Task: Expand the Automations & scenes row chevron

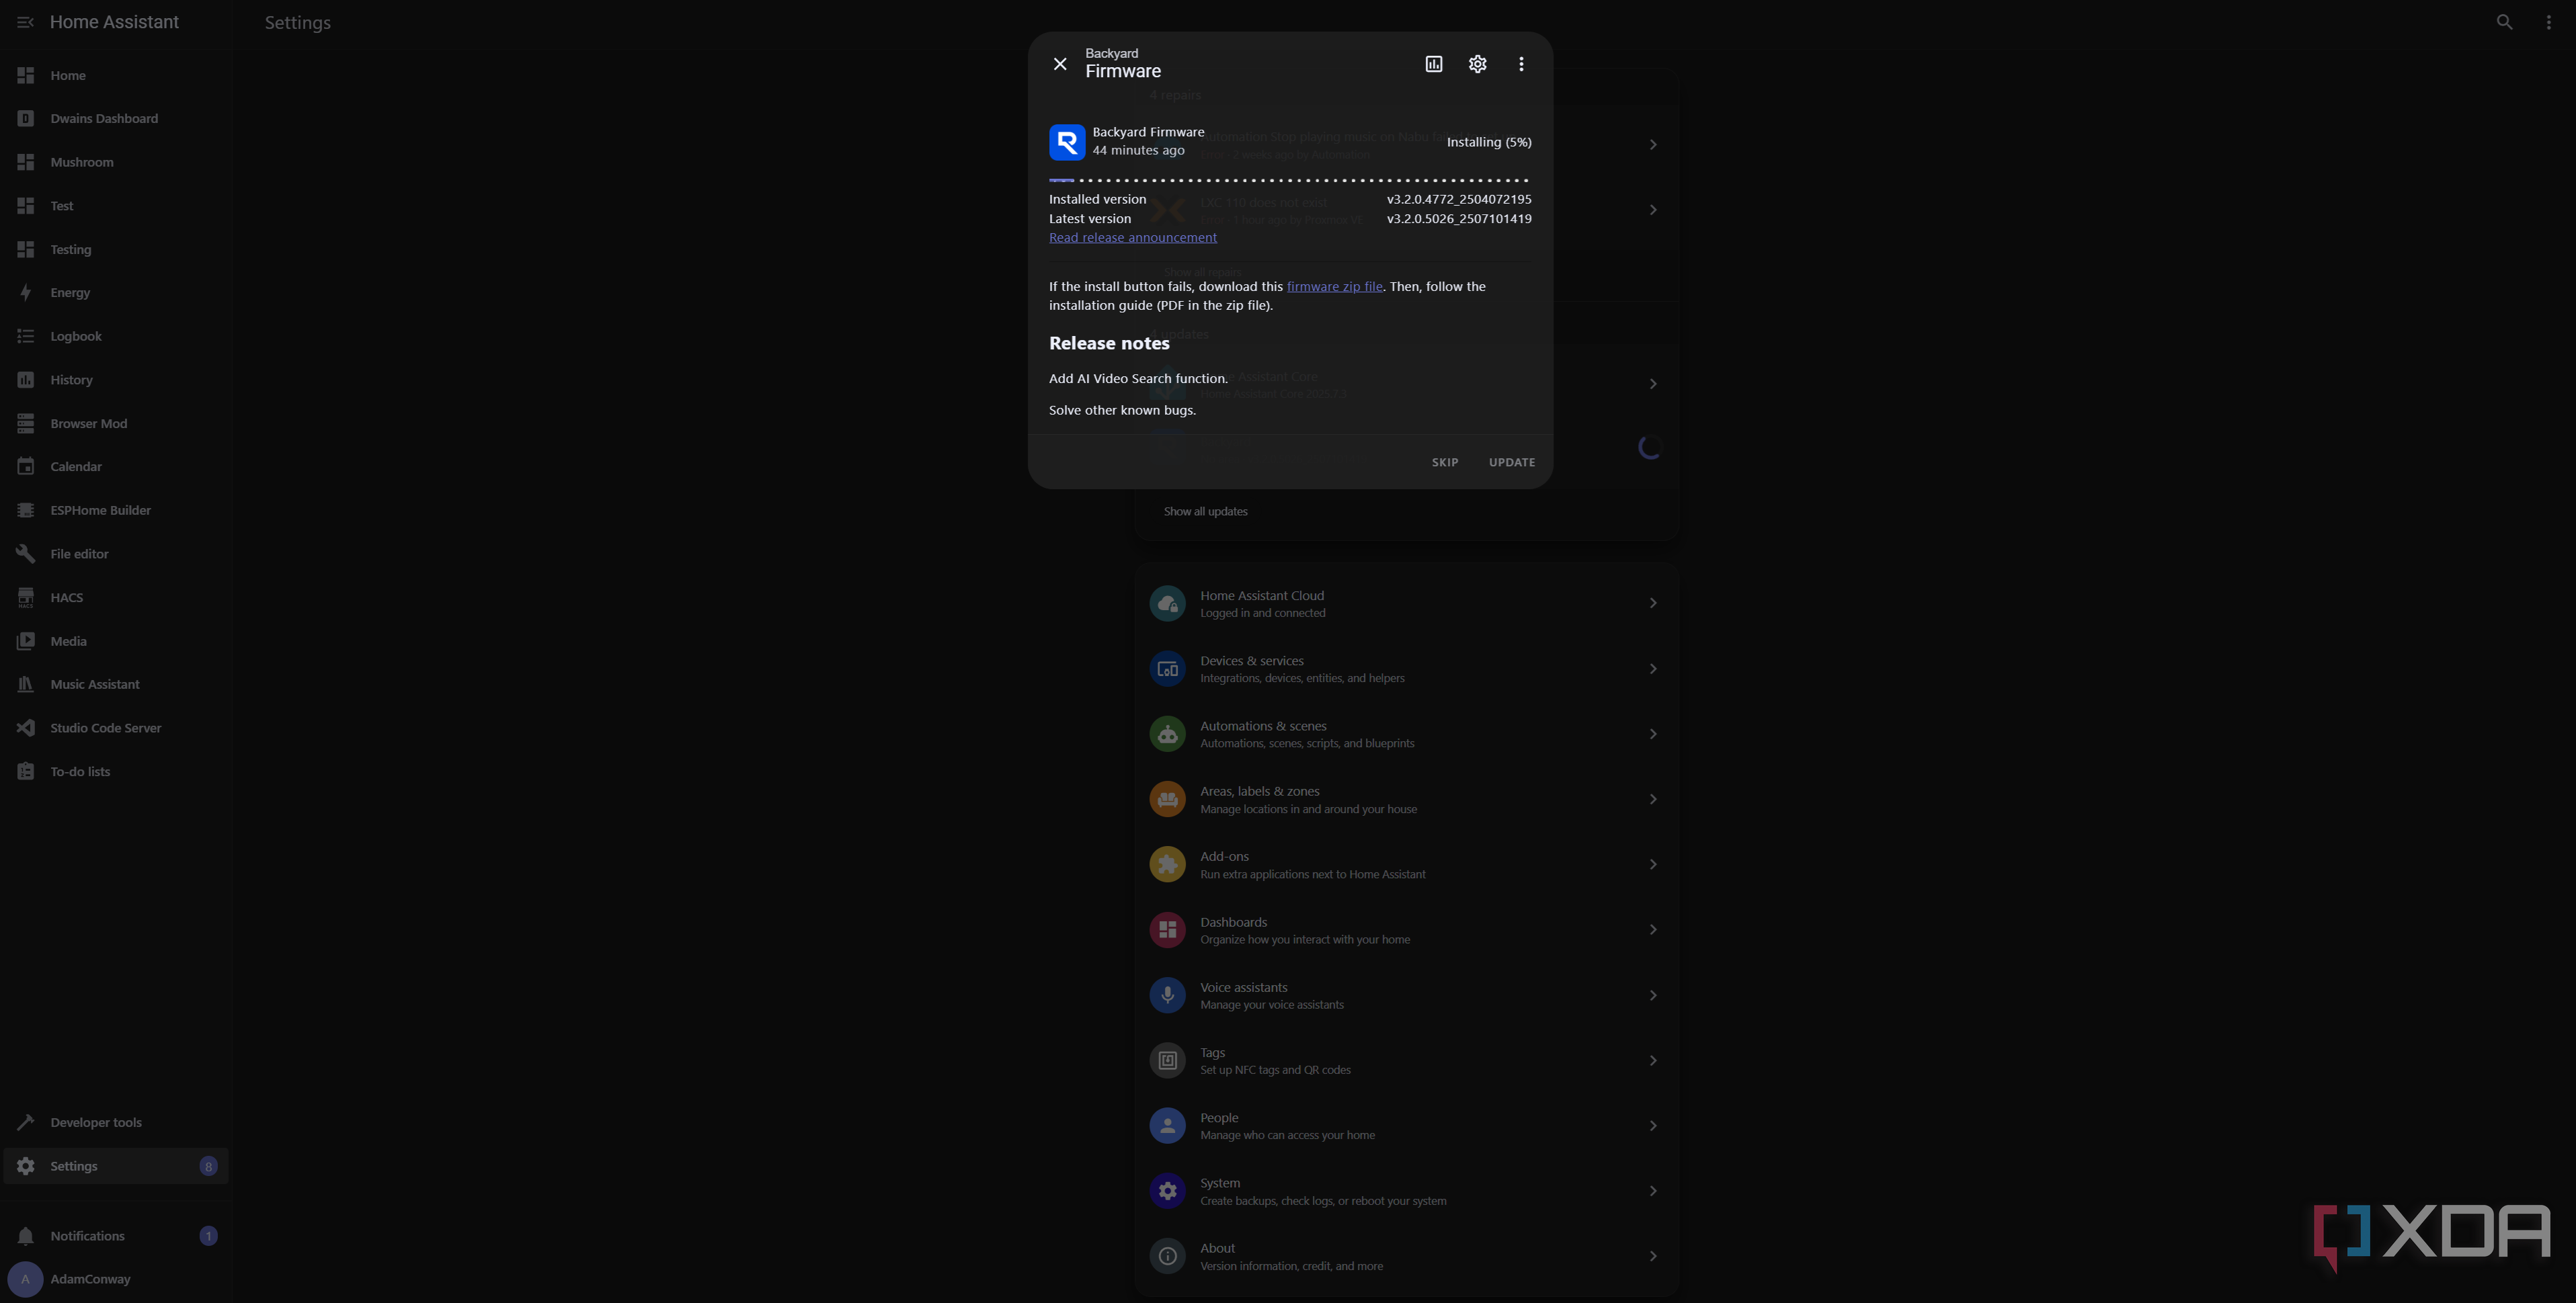Action: tap(1652, 734)
